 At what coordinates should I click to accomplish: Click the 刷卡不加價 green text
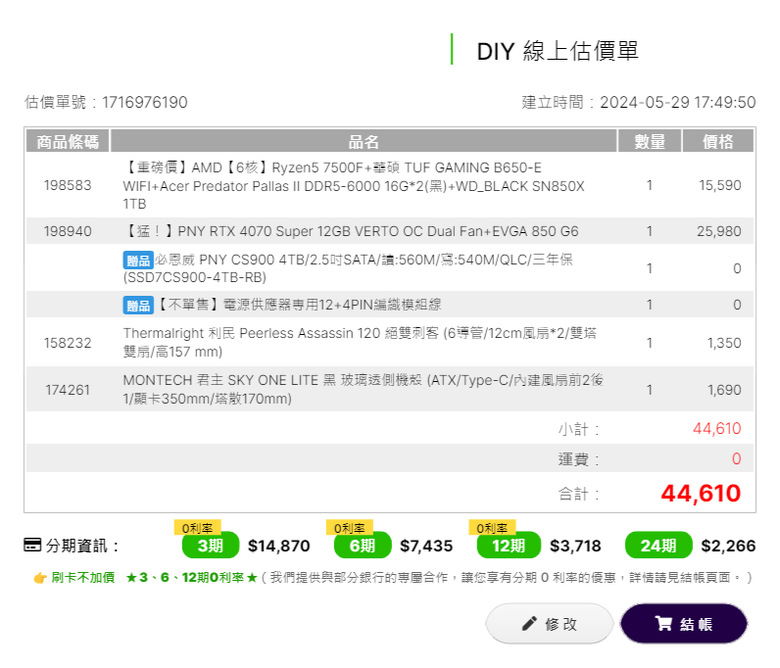(x=83, y=577)
